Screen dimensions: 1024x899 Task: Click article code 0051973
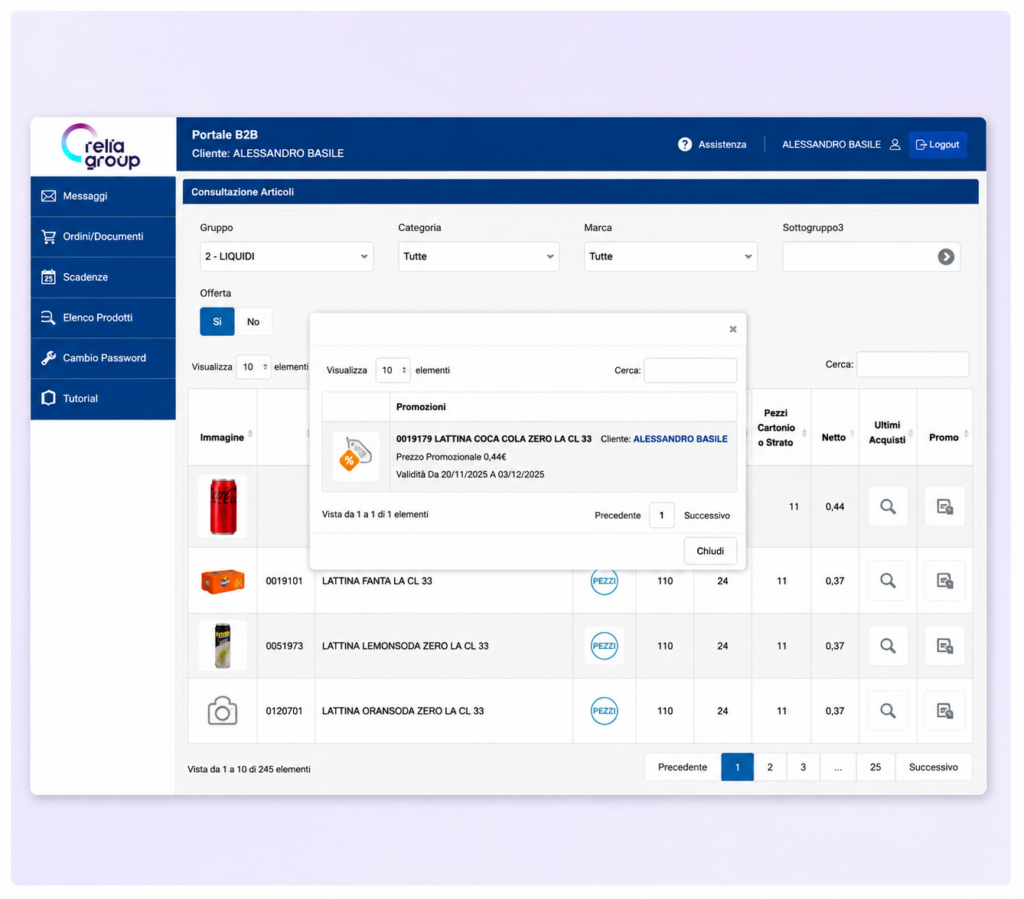(x=284, y=646)
